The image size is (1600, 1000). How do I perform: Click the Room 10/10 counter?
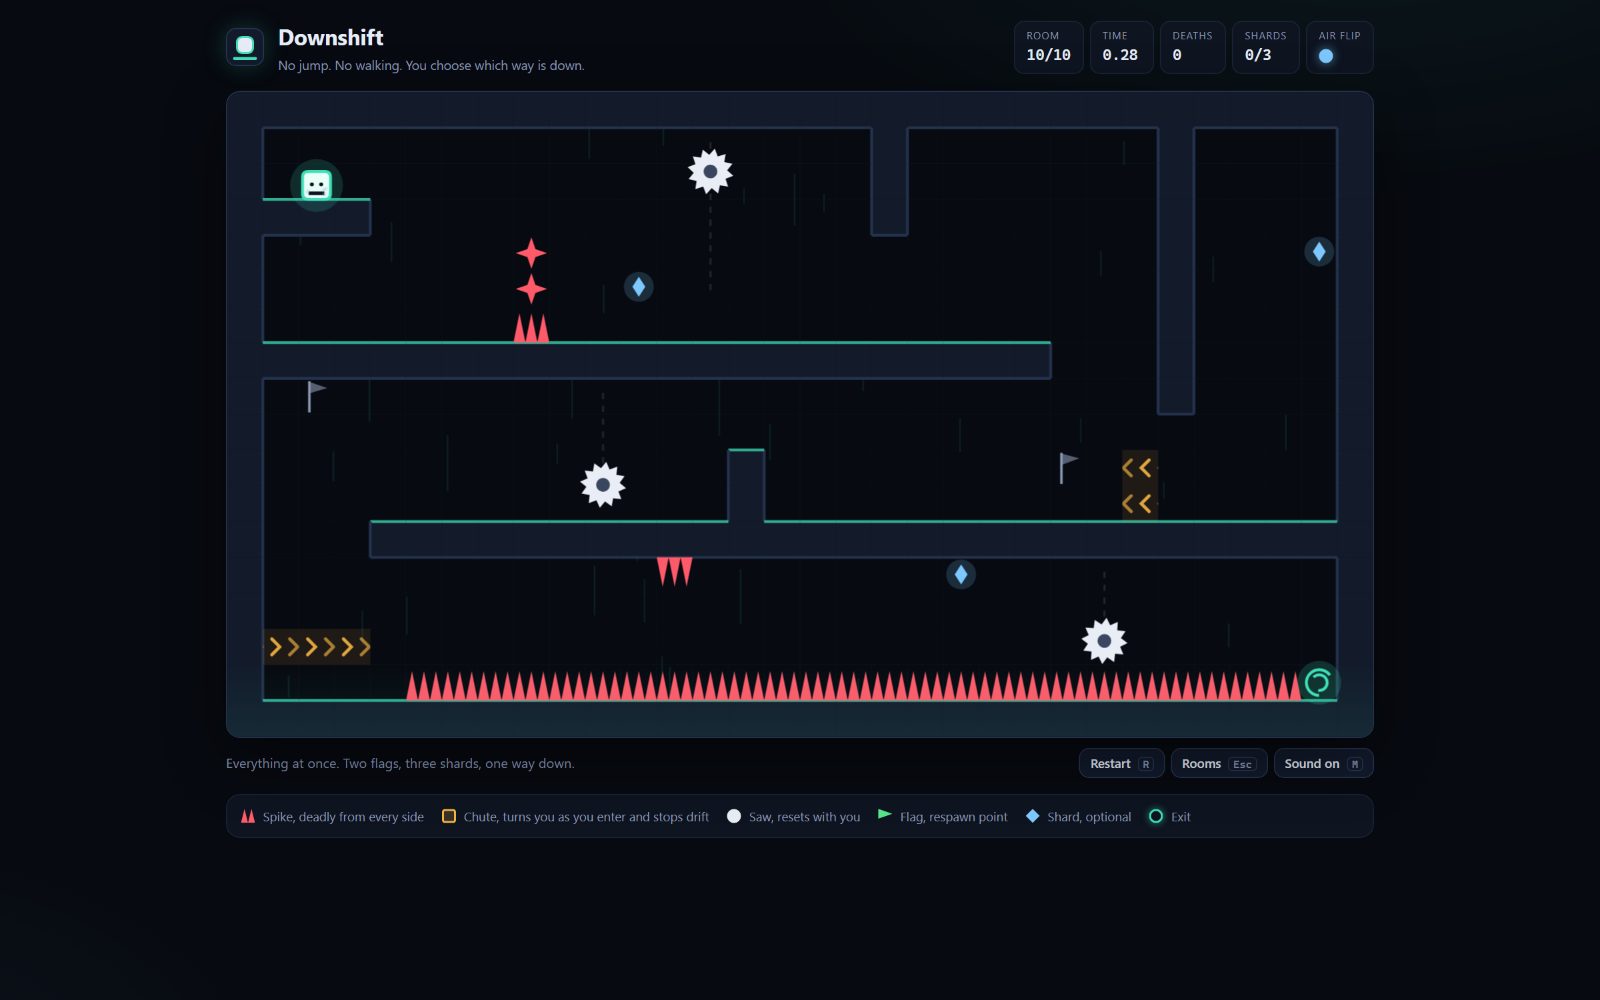tap(1048, 47)
